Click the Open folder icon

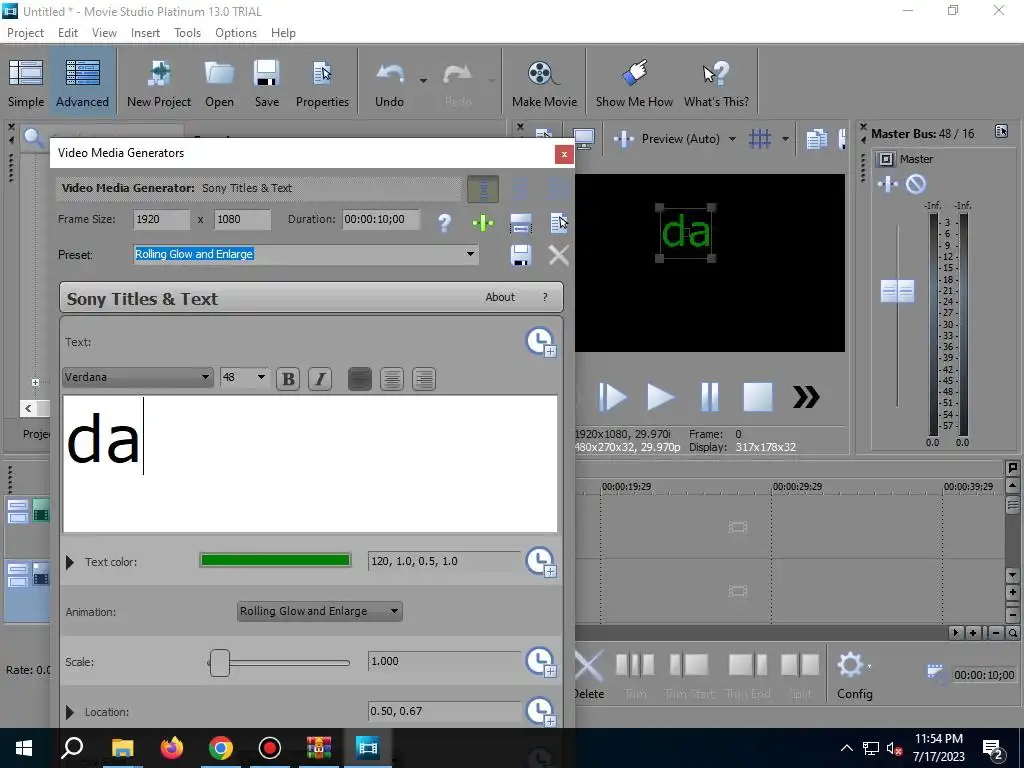click(219, 83)
